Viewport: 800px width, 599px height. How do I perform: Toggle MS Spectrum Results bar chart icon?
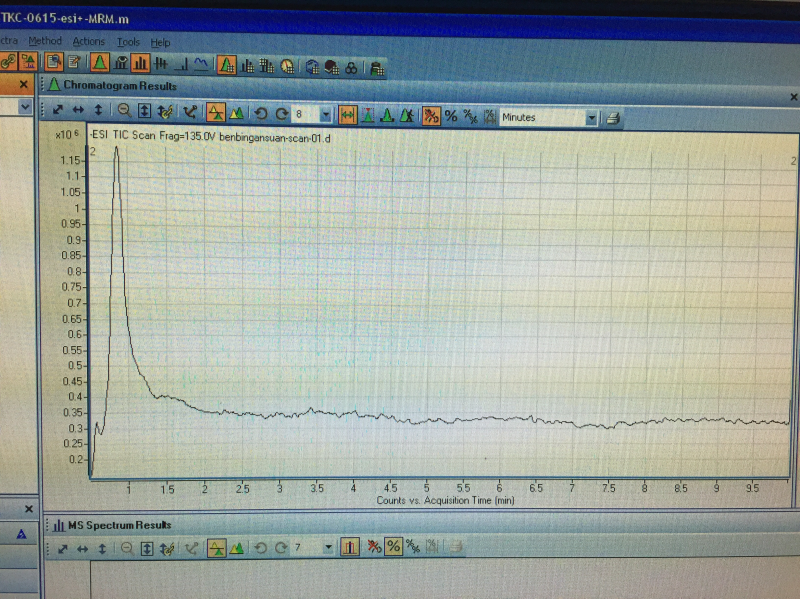pyautogui.click(x=140, y=63)
